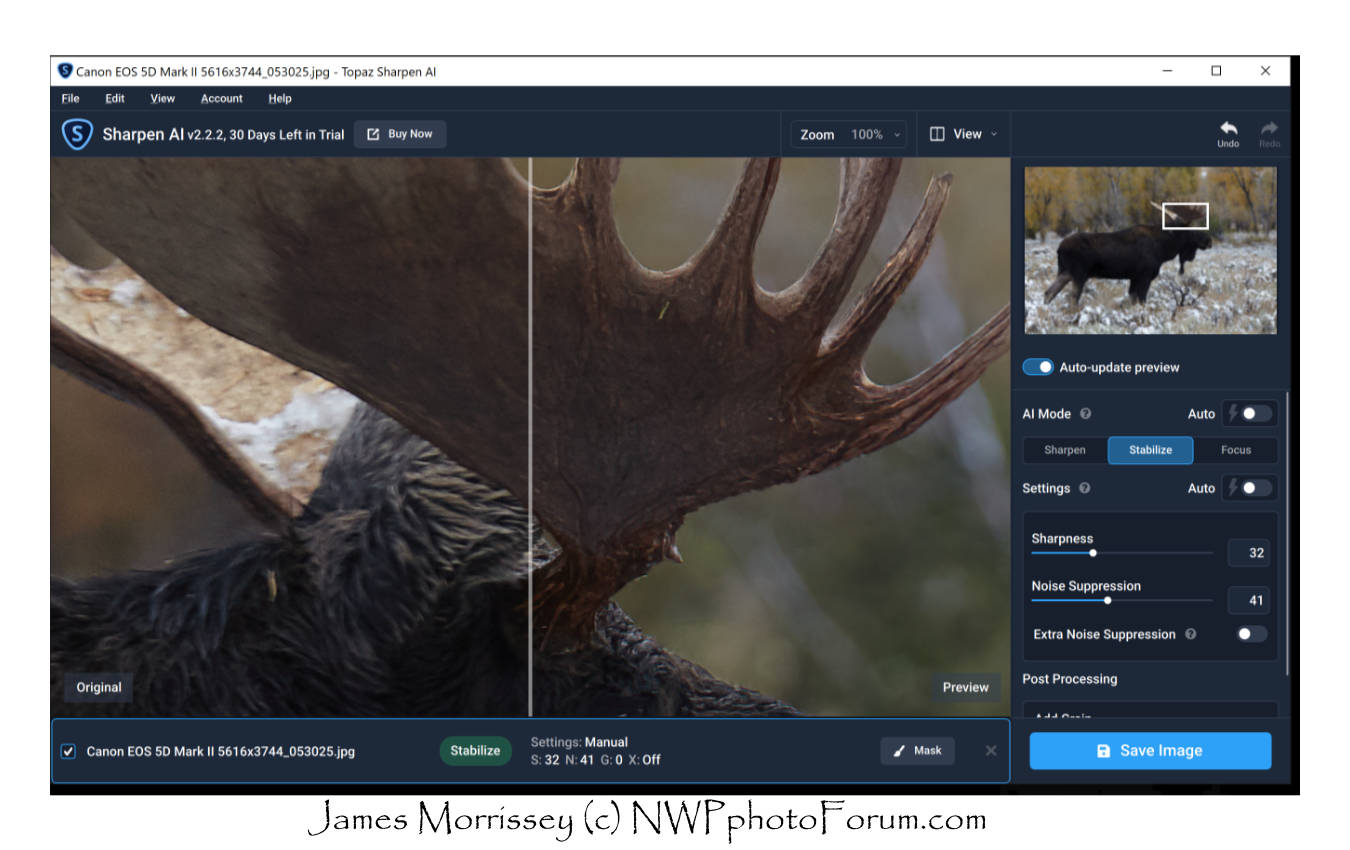Click the Extra Noise Suppression help icon
The image size is (1350, 850).
pos(1190,634)
